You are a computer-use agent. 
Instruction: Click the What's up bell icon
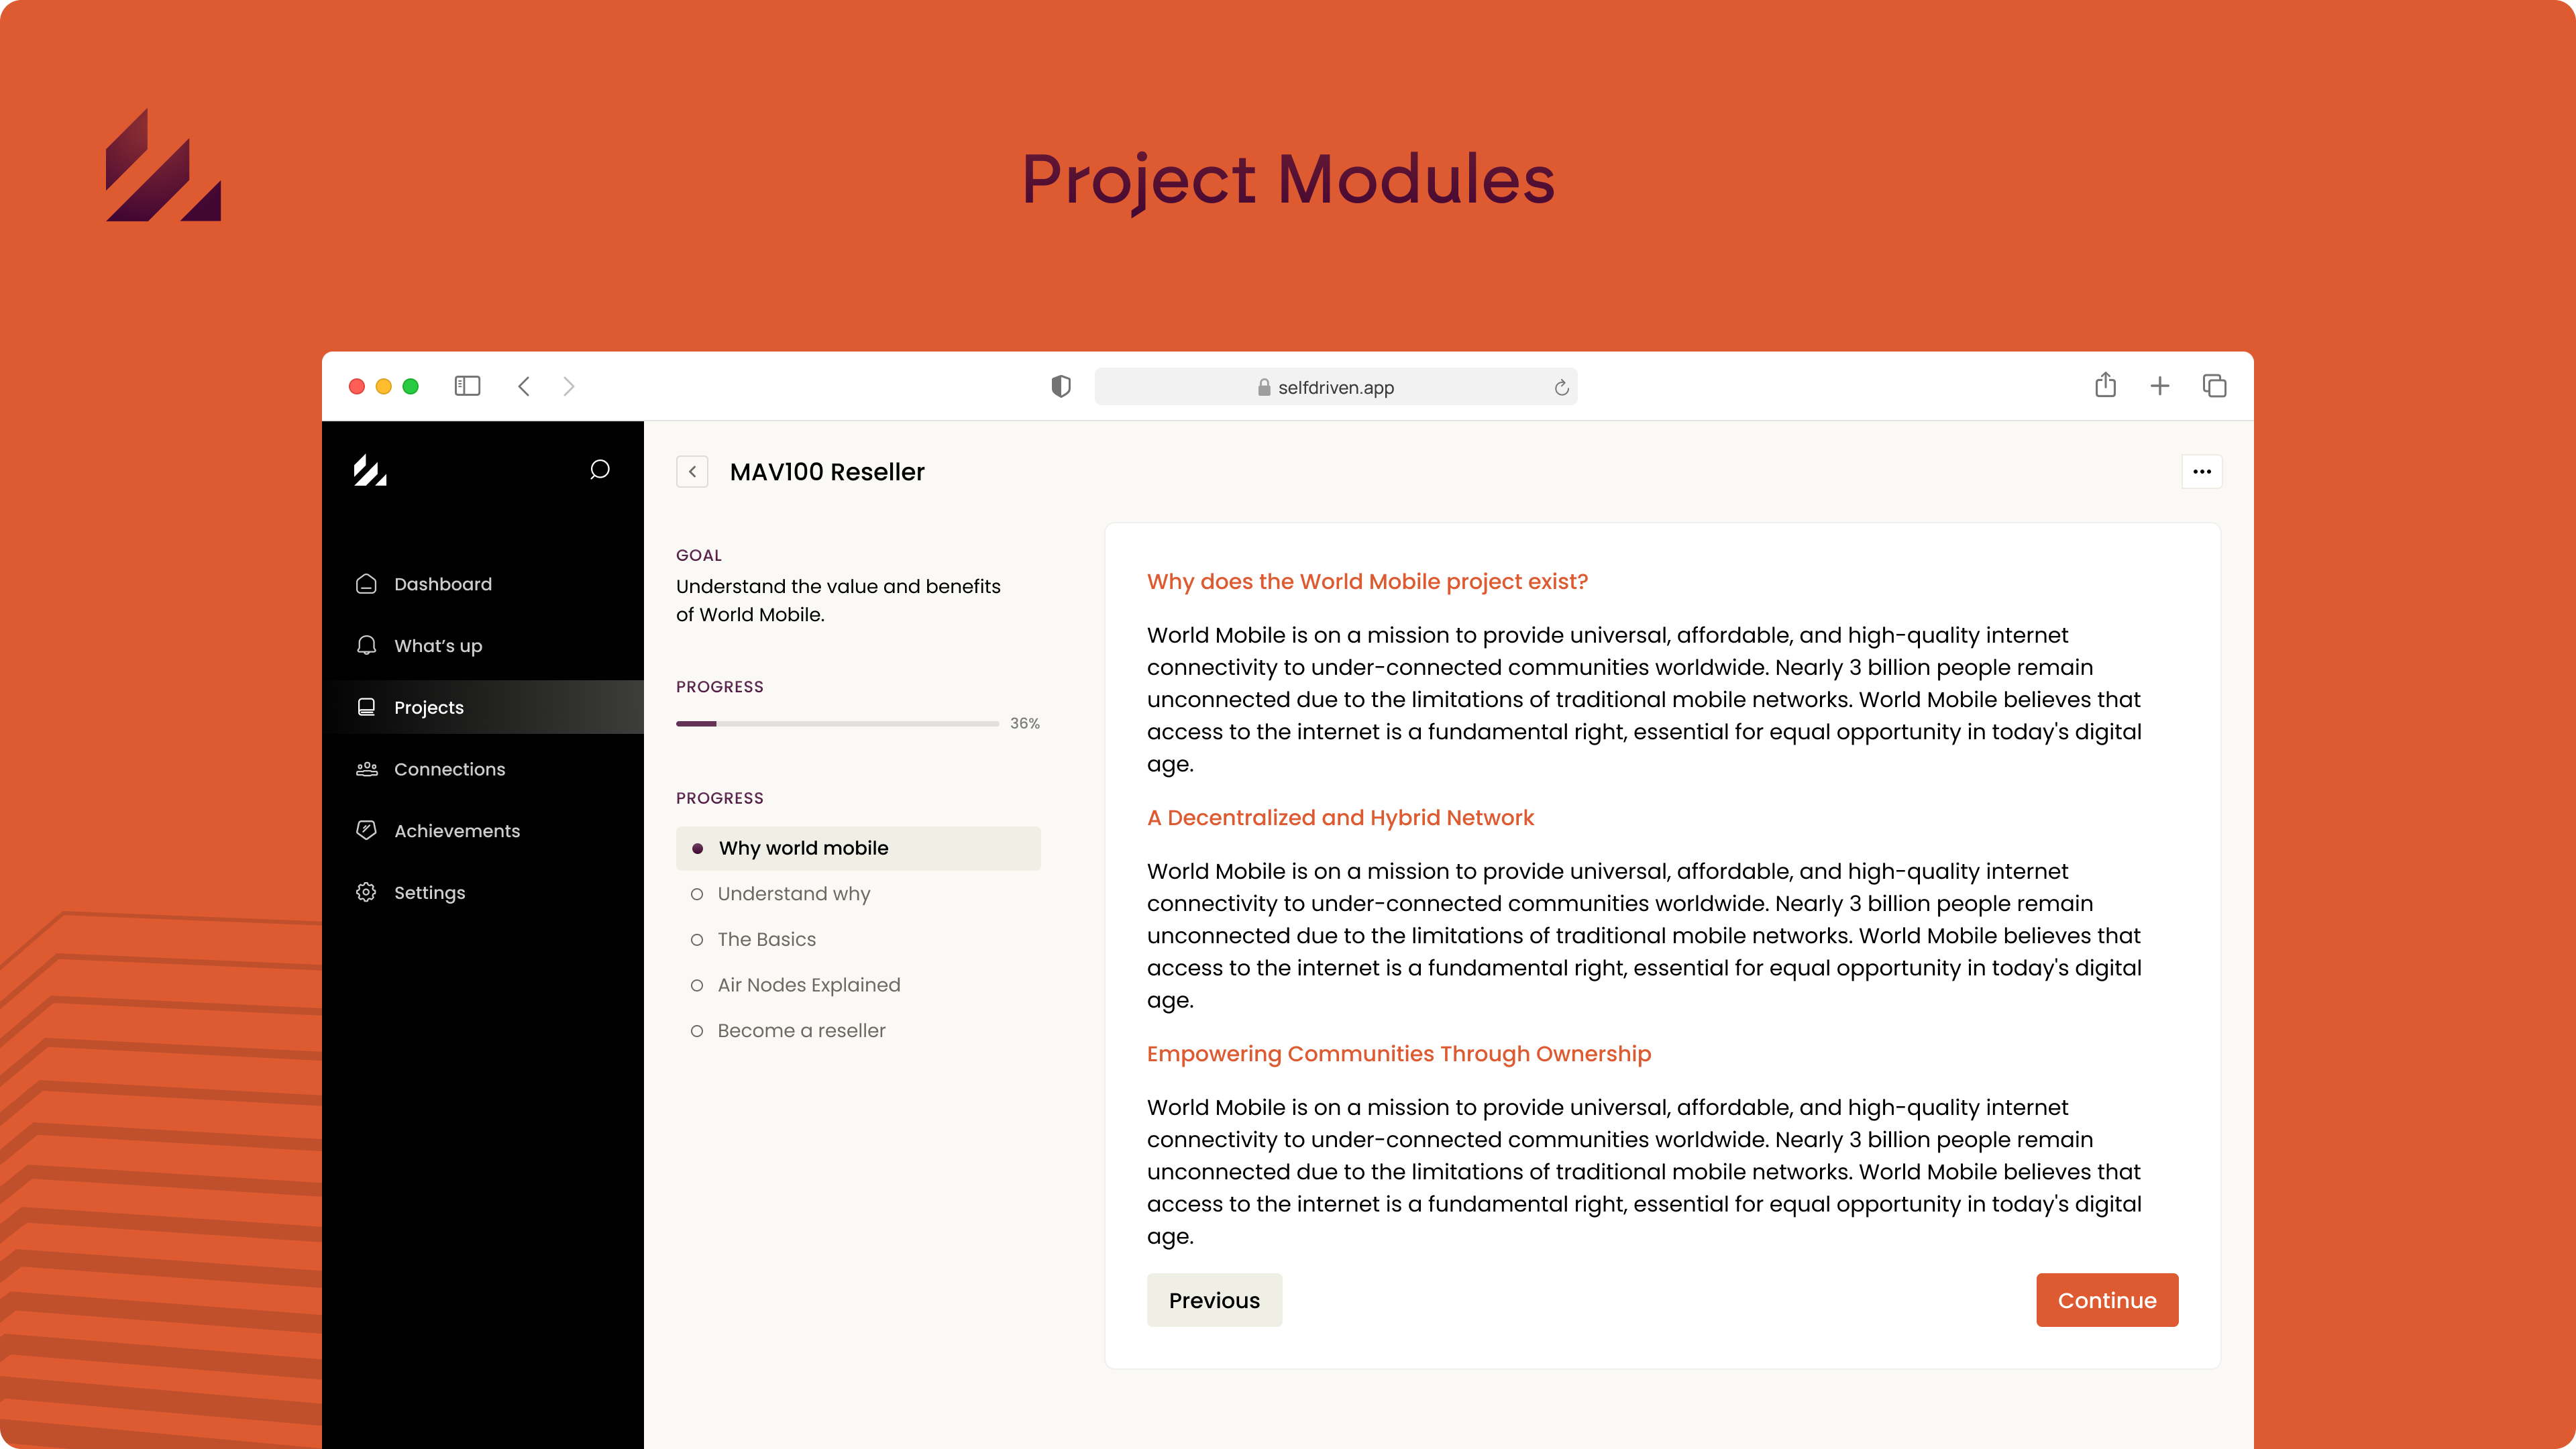coord(366,646)
